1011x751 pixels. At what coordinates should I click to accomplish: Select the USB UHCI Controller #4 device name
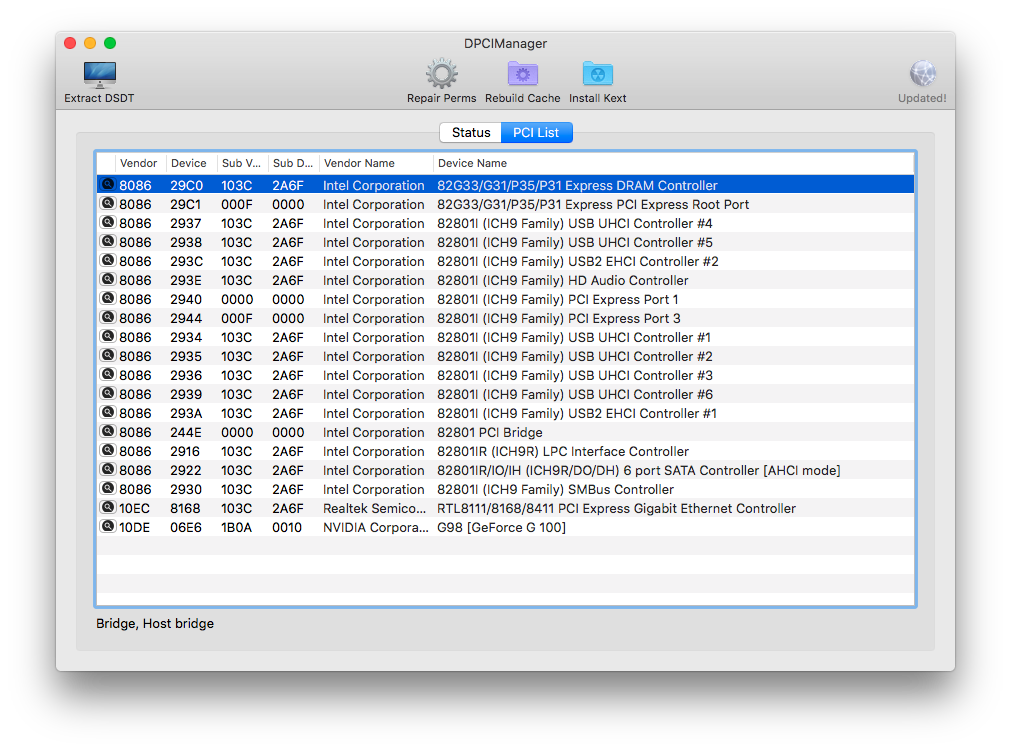coord(574,224)
